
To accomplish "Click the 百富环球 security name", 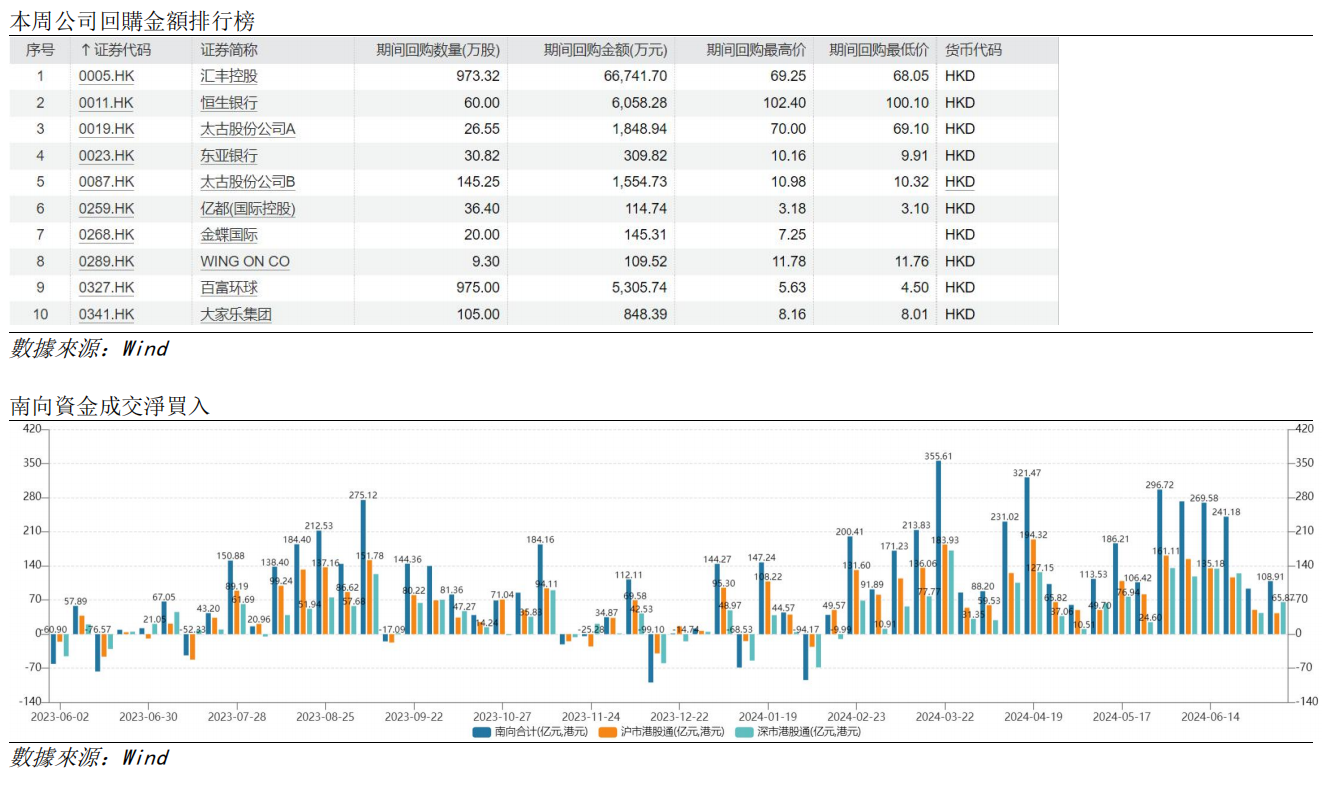I will 229,288.
